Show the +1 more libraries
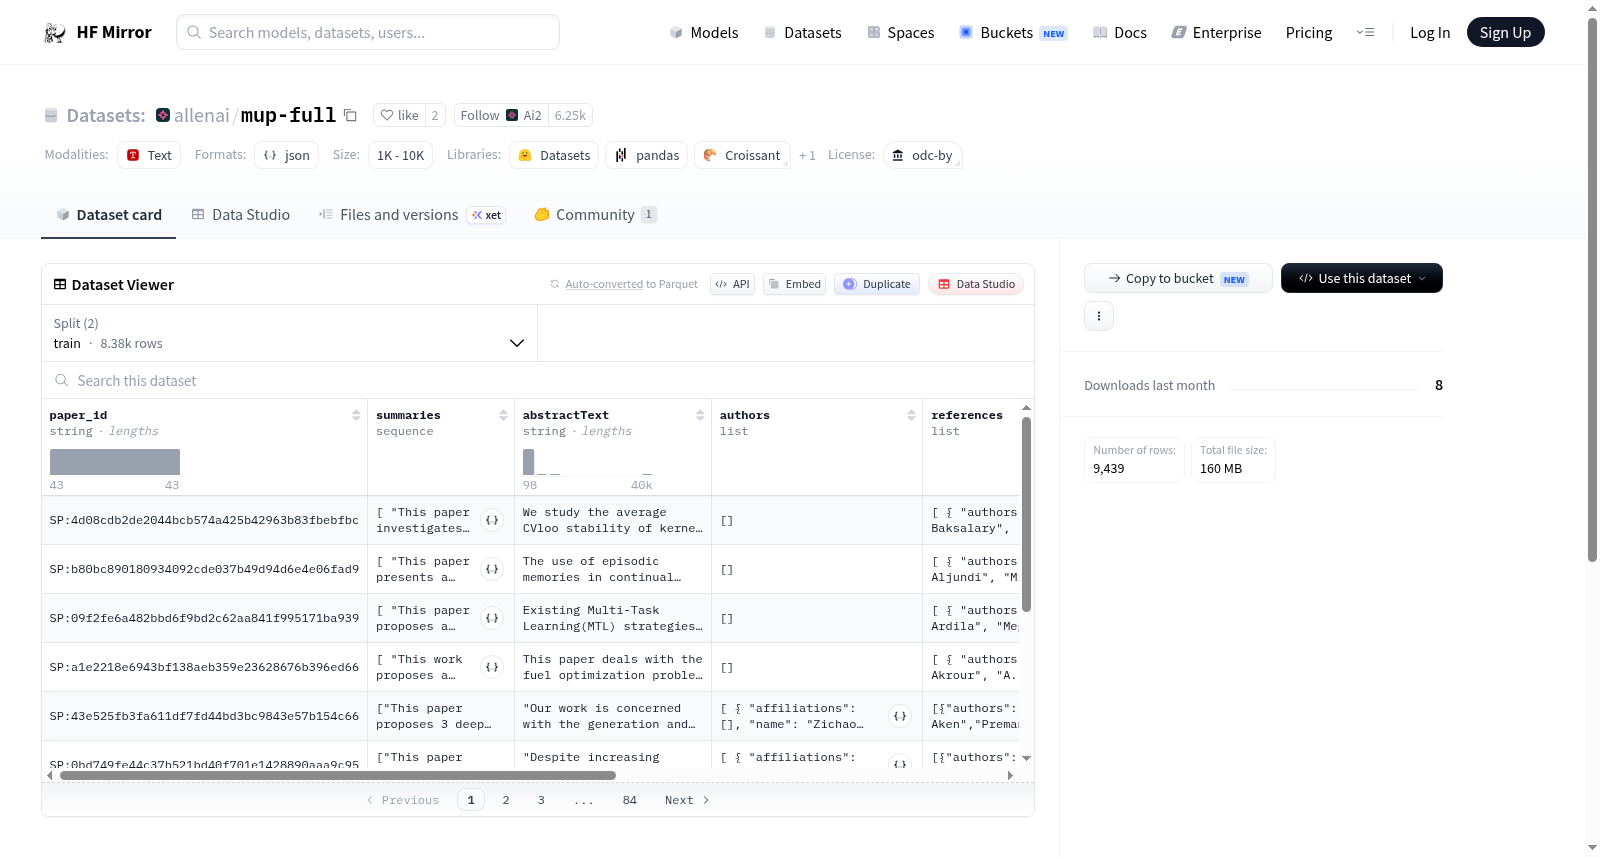Screen dimensions: 1600x857 (807, 155)
